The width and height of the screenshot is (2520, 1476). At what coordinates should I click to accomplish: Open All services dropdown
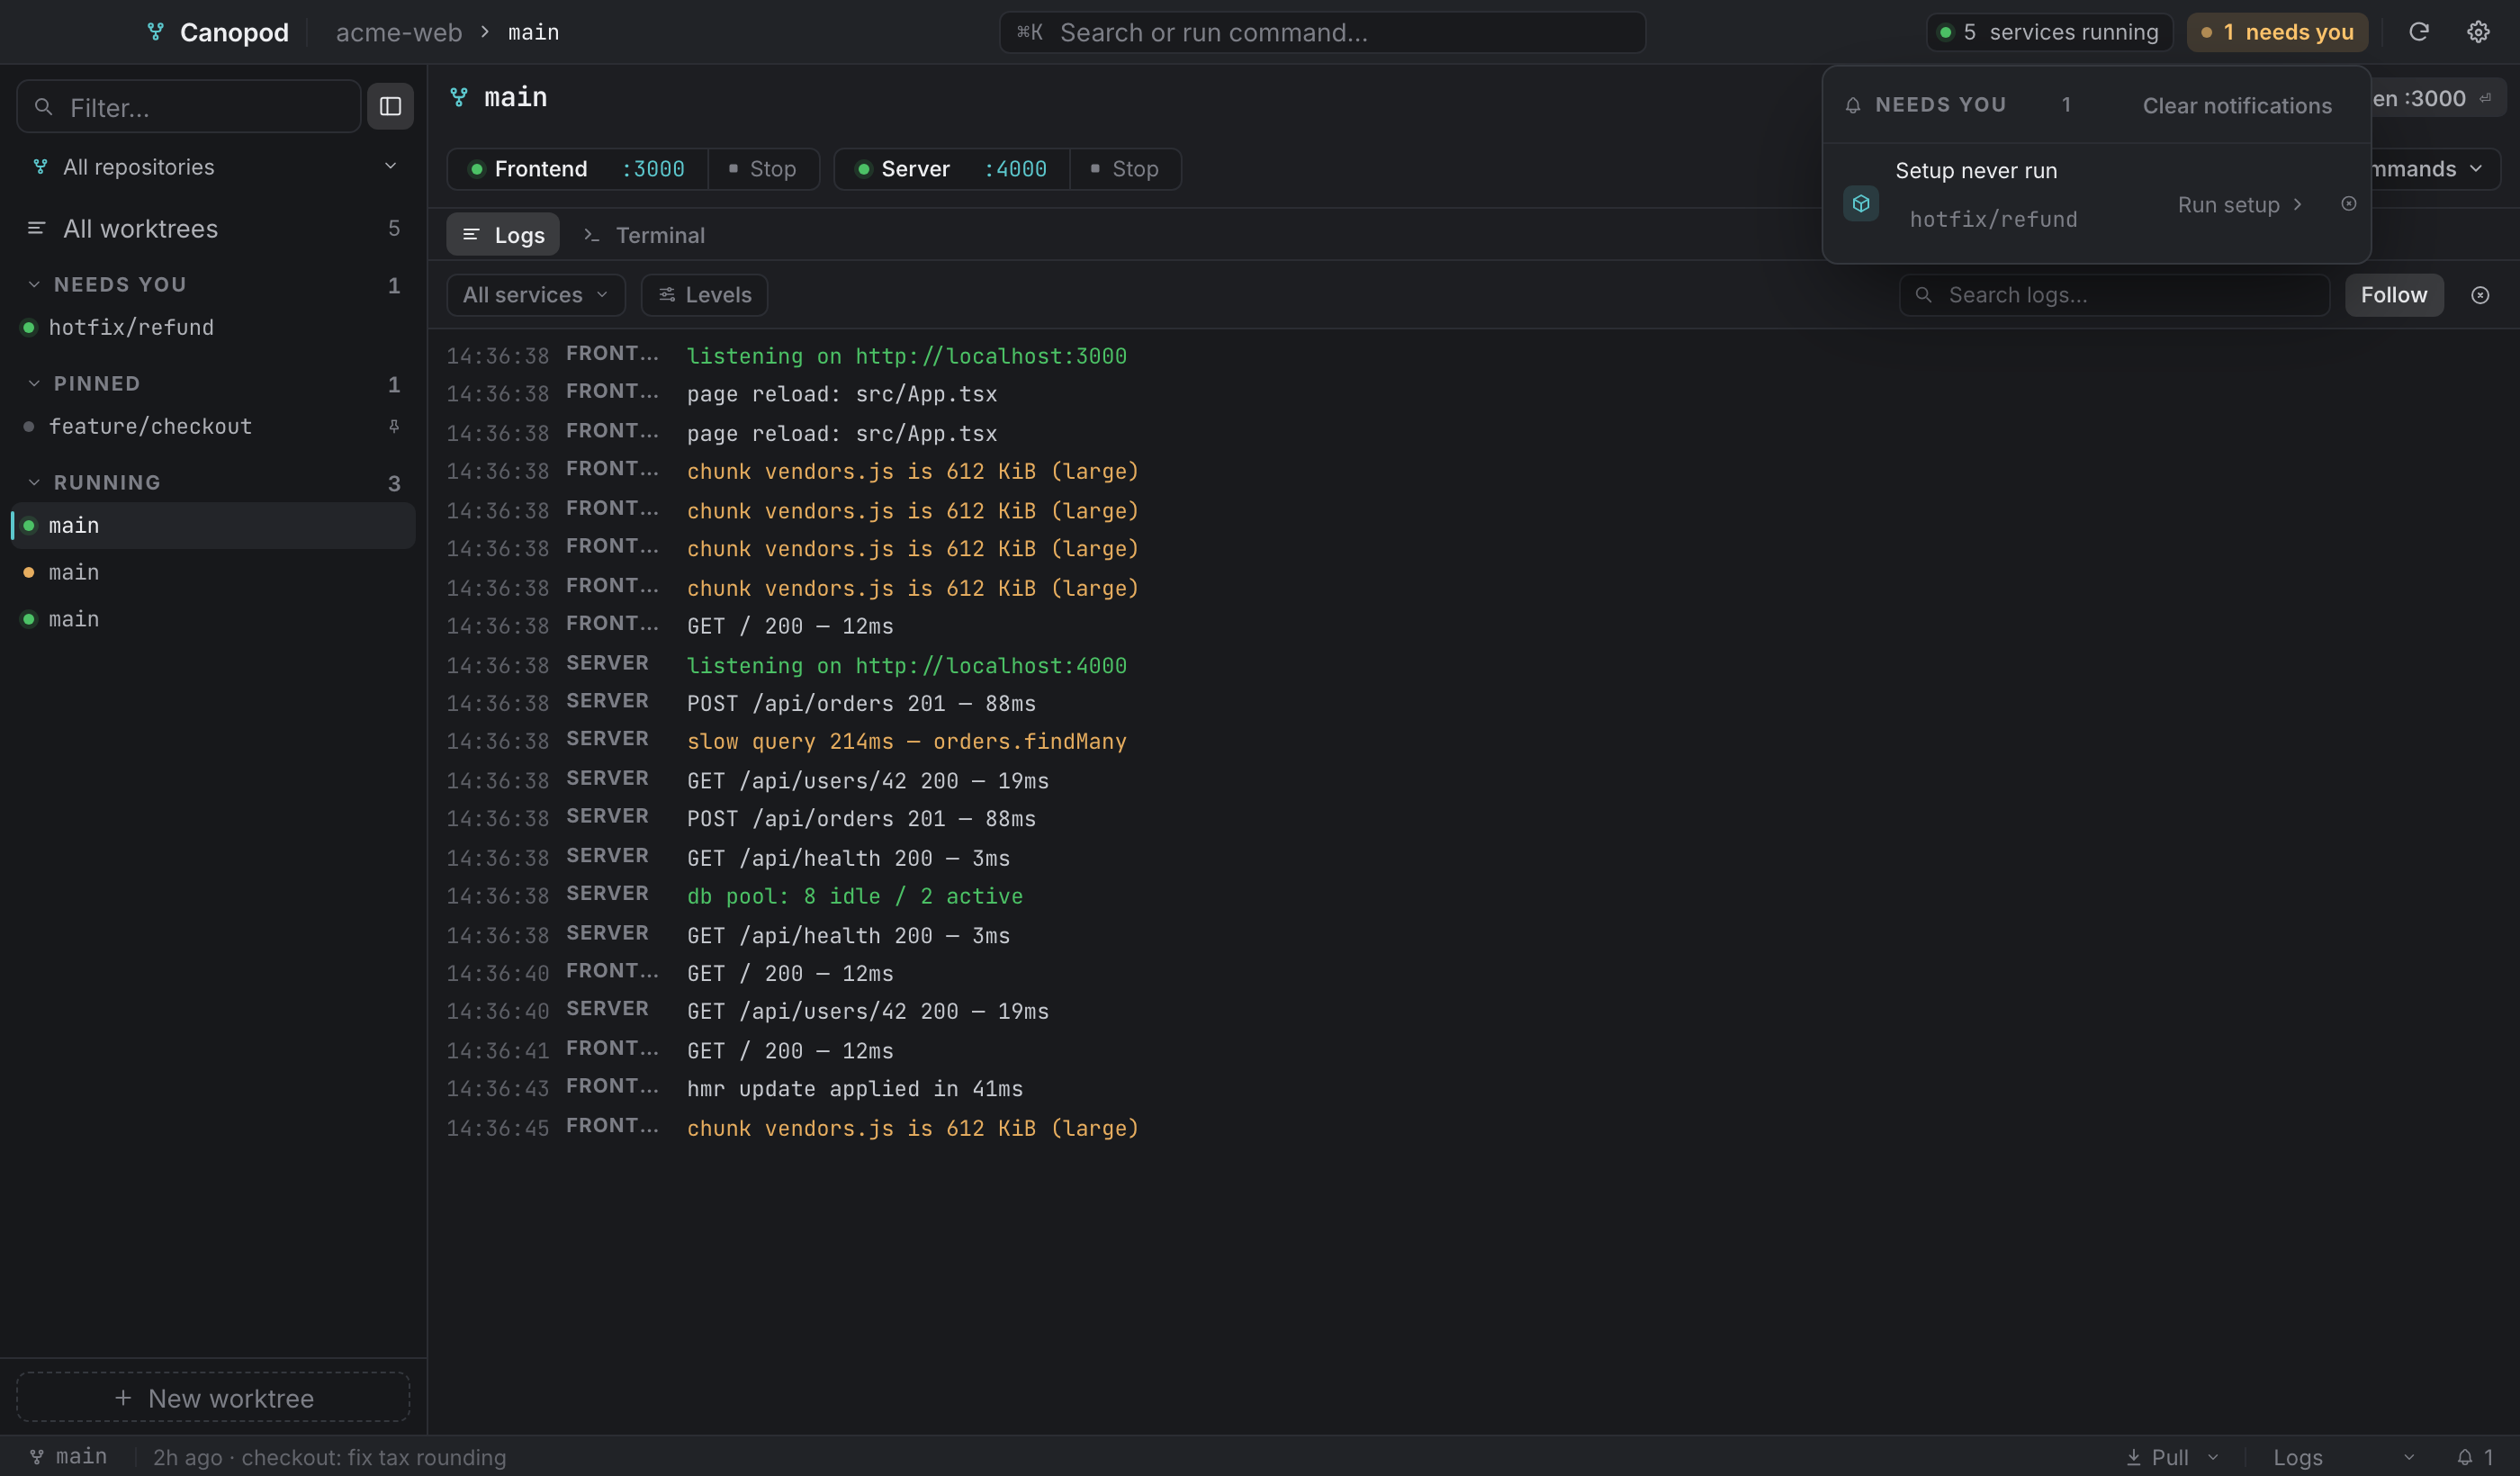coord(536,295)
